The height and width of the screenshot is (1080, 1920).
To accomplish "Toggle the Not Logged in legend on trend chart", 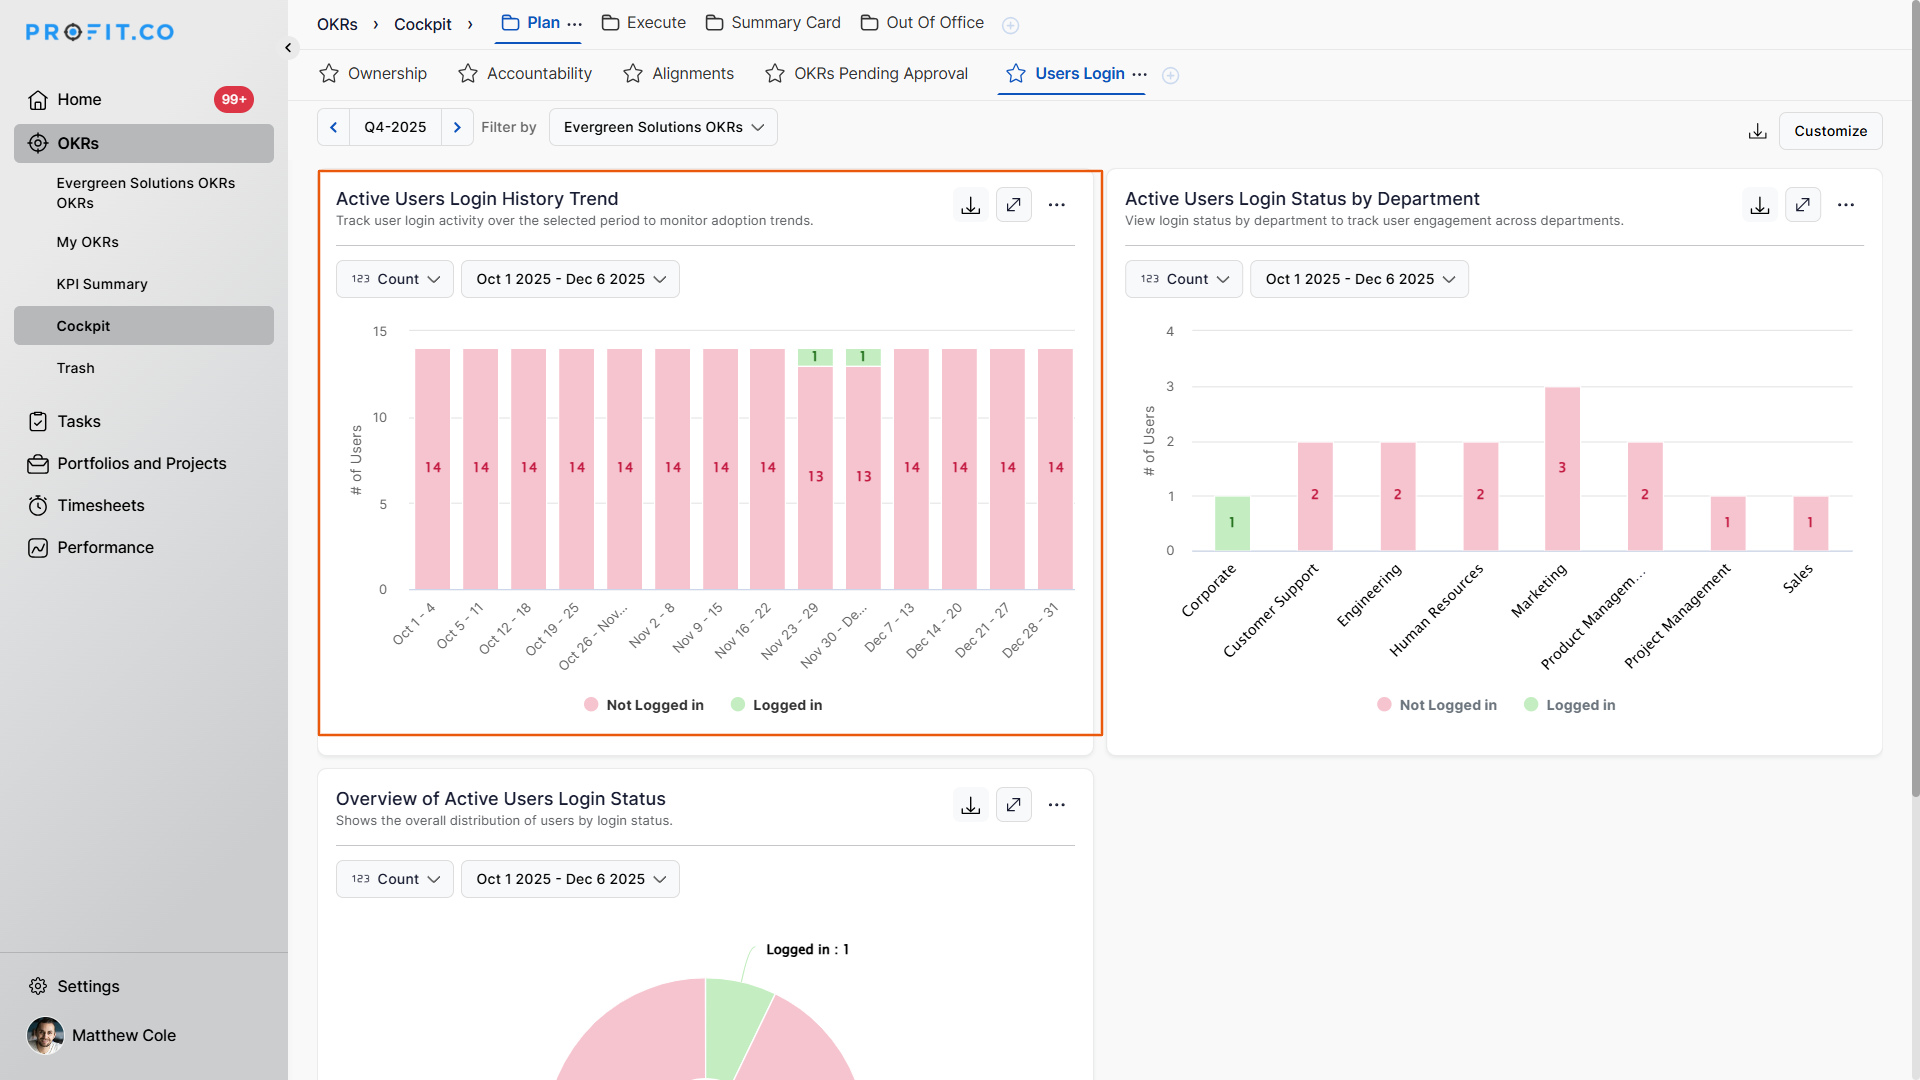I will click(644, 705).
